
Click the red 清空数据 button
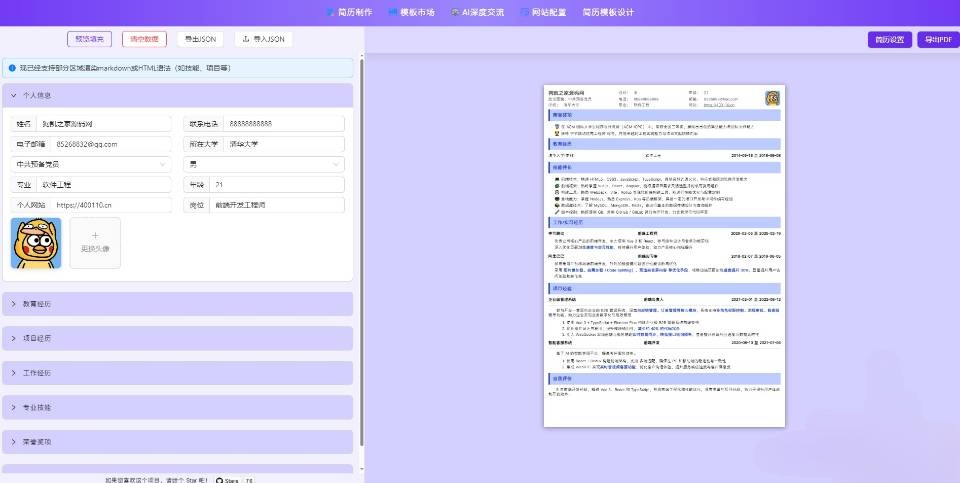[x=144, y=39]
